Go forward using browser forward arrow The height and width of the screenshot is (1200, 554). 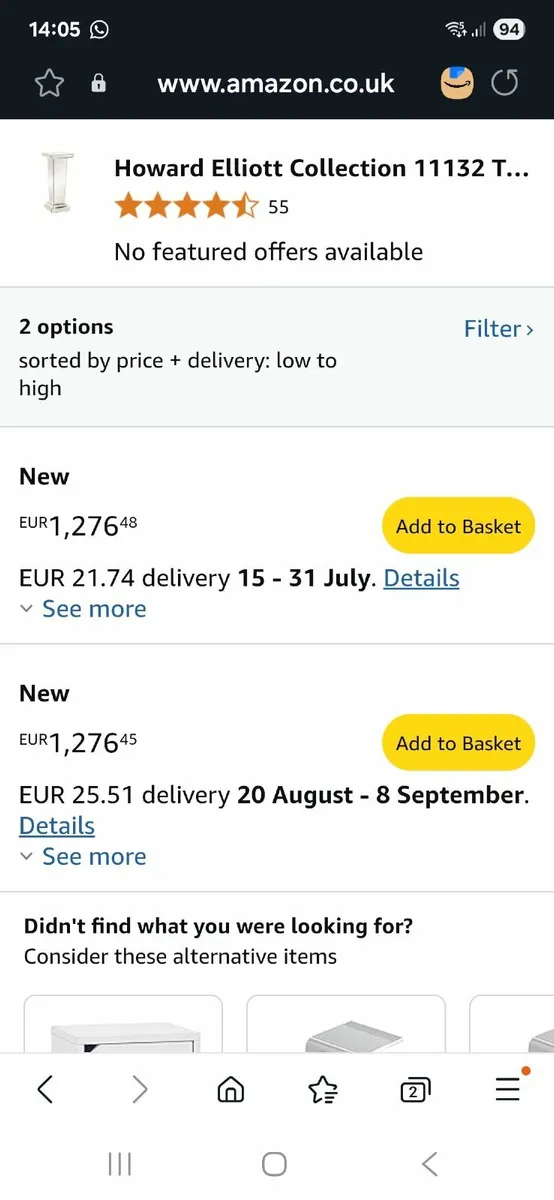[139, 1089]
